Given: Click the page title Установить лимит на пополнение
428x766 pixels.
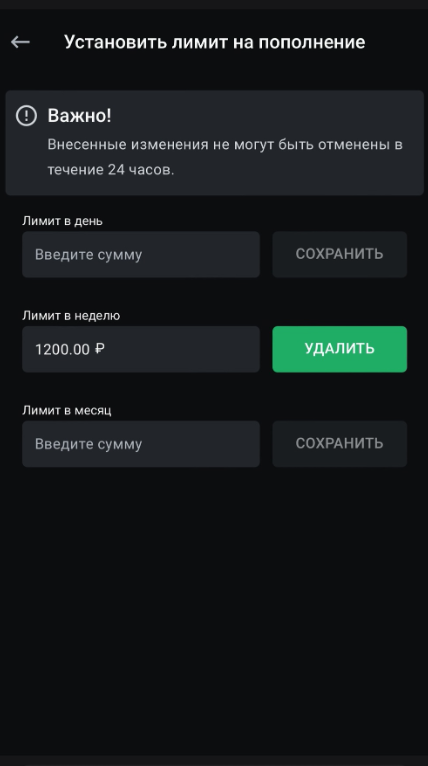Looking at the screenshot, I should pos(214,43).
